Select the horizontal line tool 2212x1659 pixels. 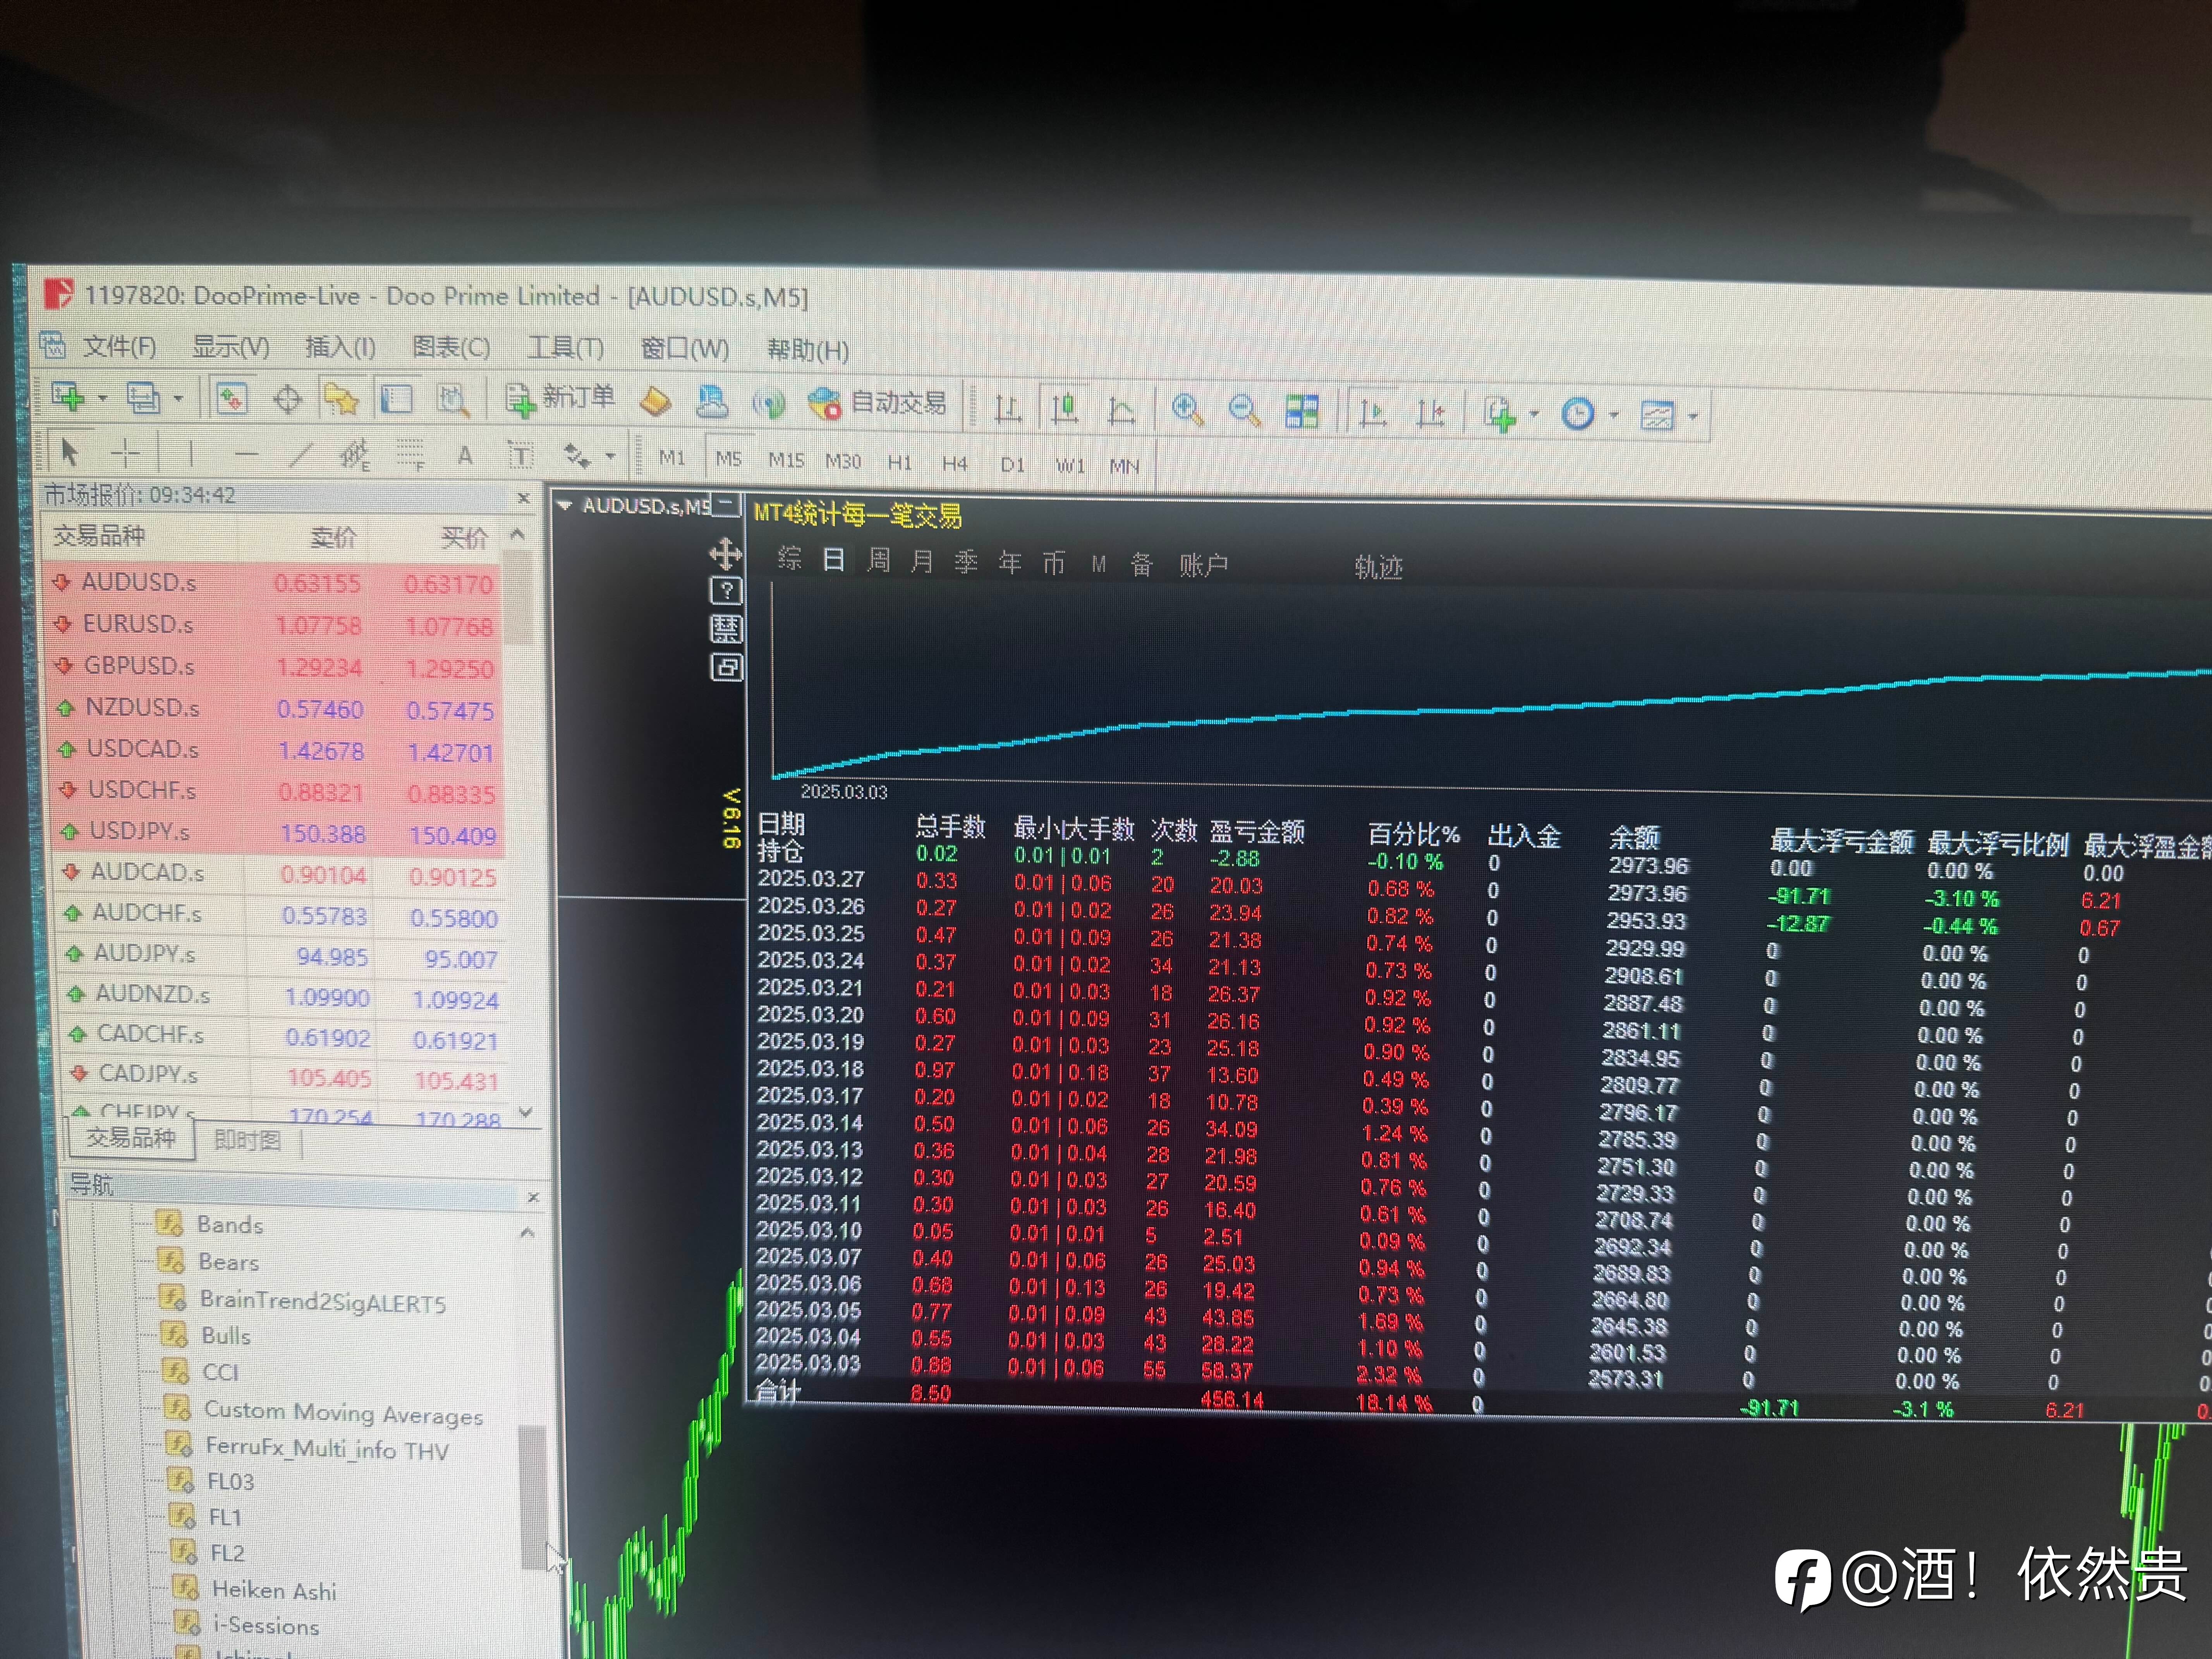pyautogui.click(x=246, y=455)
